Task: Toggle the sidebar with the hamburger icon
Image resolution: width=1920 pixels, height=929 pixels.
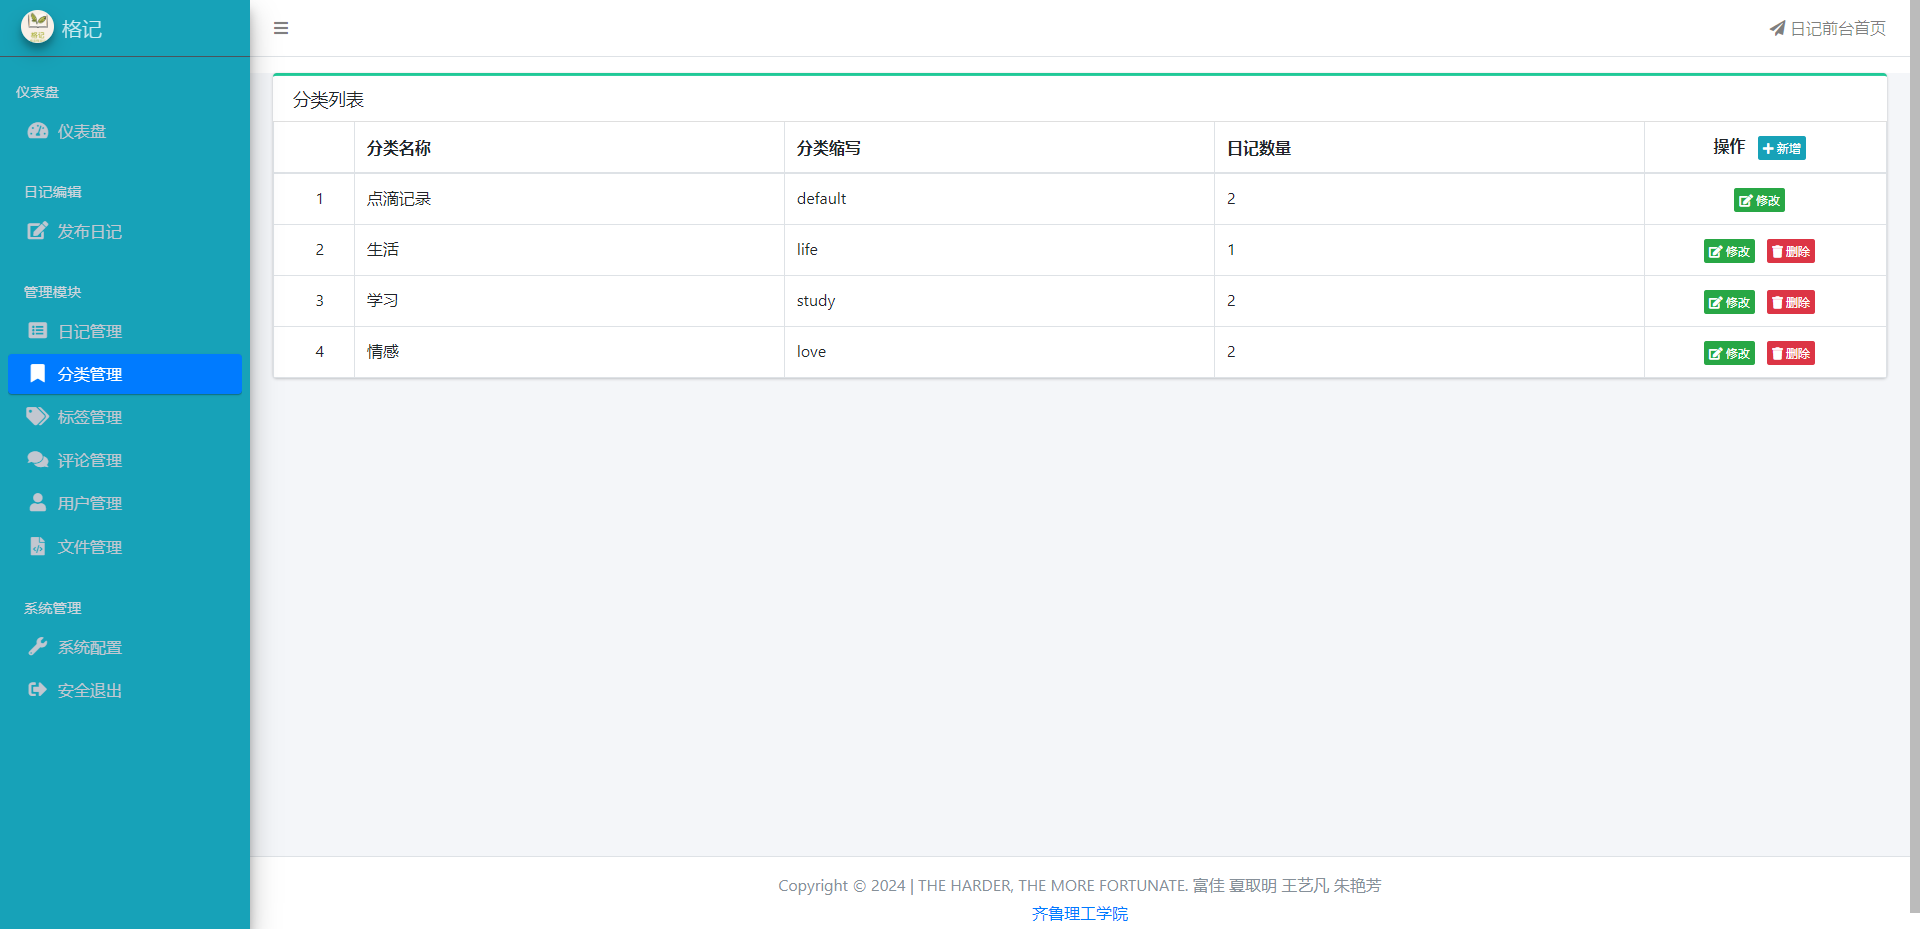Action: [281, 28]
